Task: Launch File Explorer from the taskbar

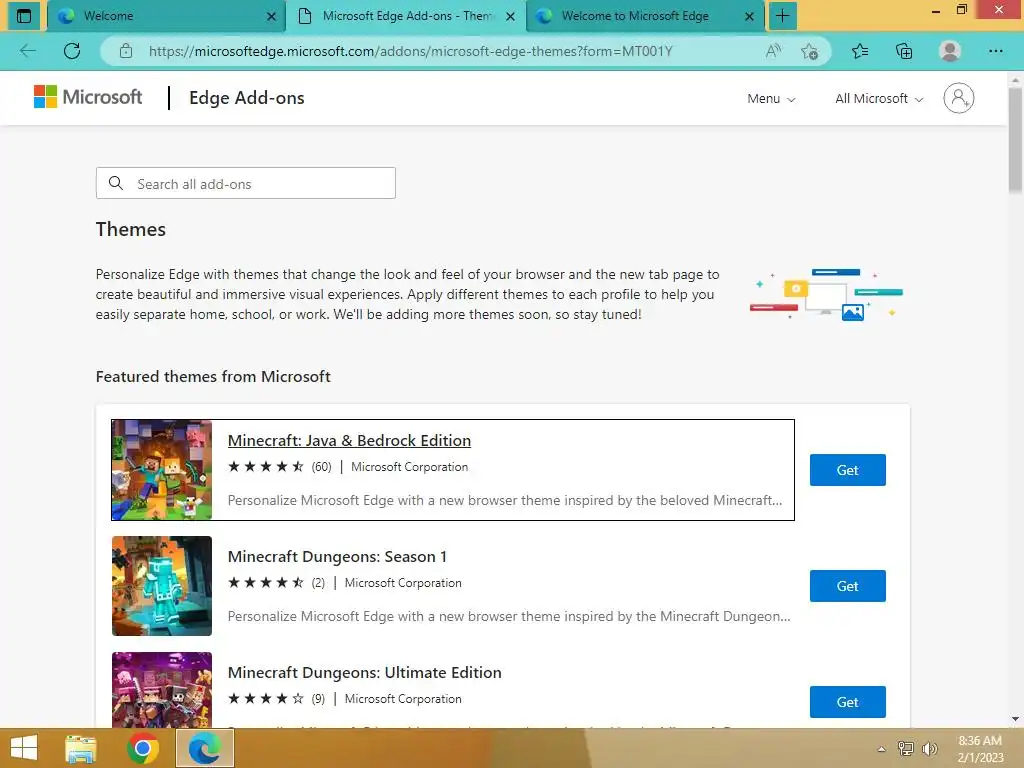Action: (x=81, y=748)
